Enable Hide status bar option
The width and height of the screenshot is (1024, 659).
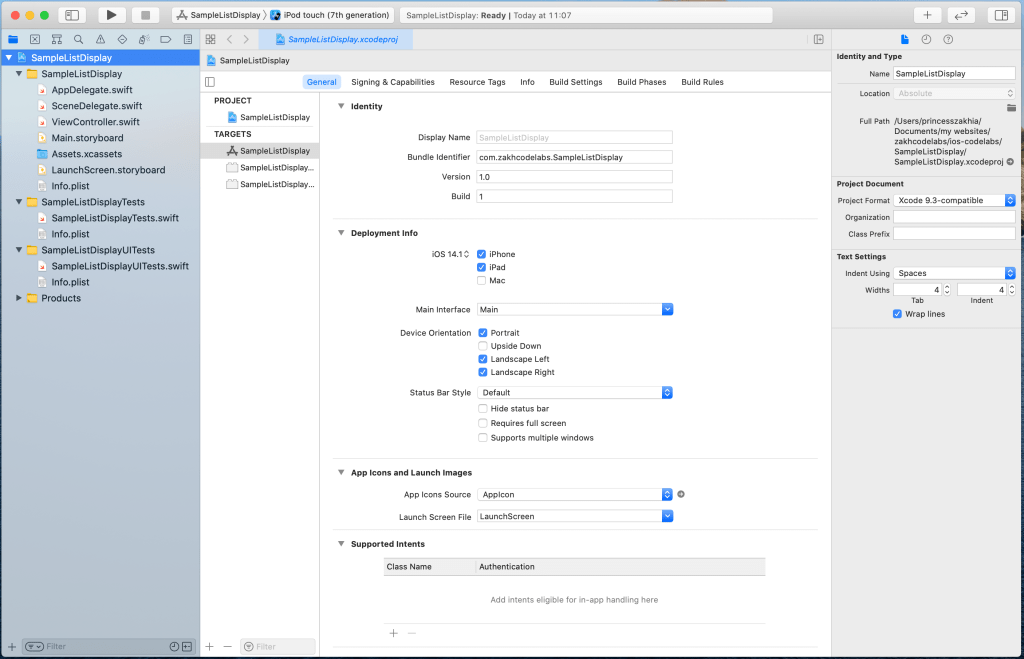click(x=482, y=409)
